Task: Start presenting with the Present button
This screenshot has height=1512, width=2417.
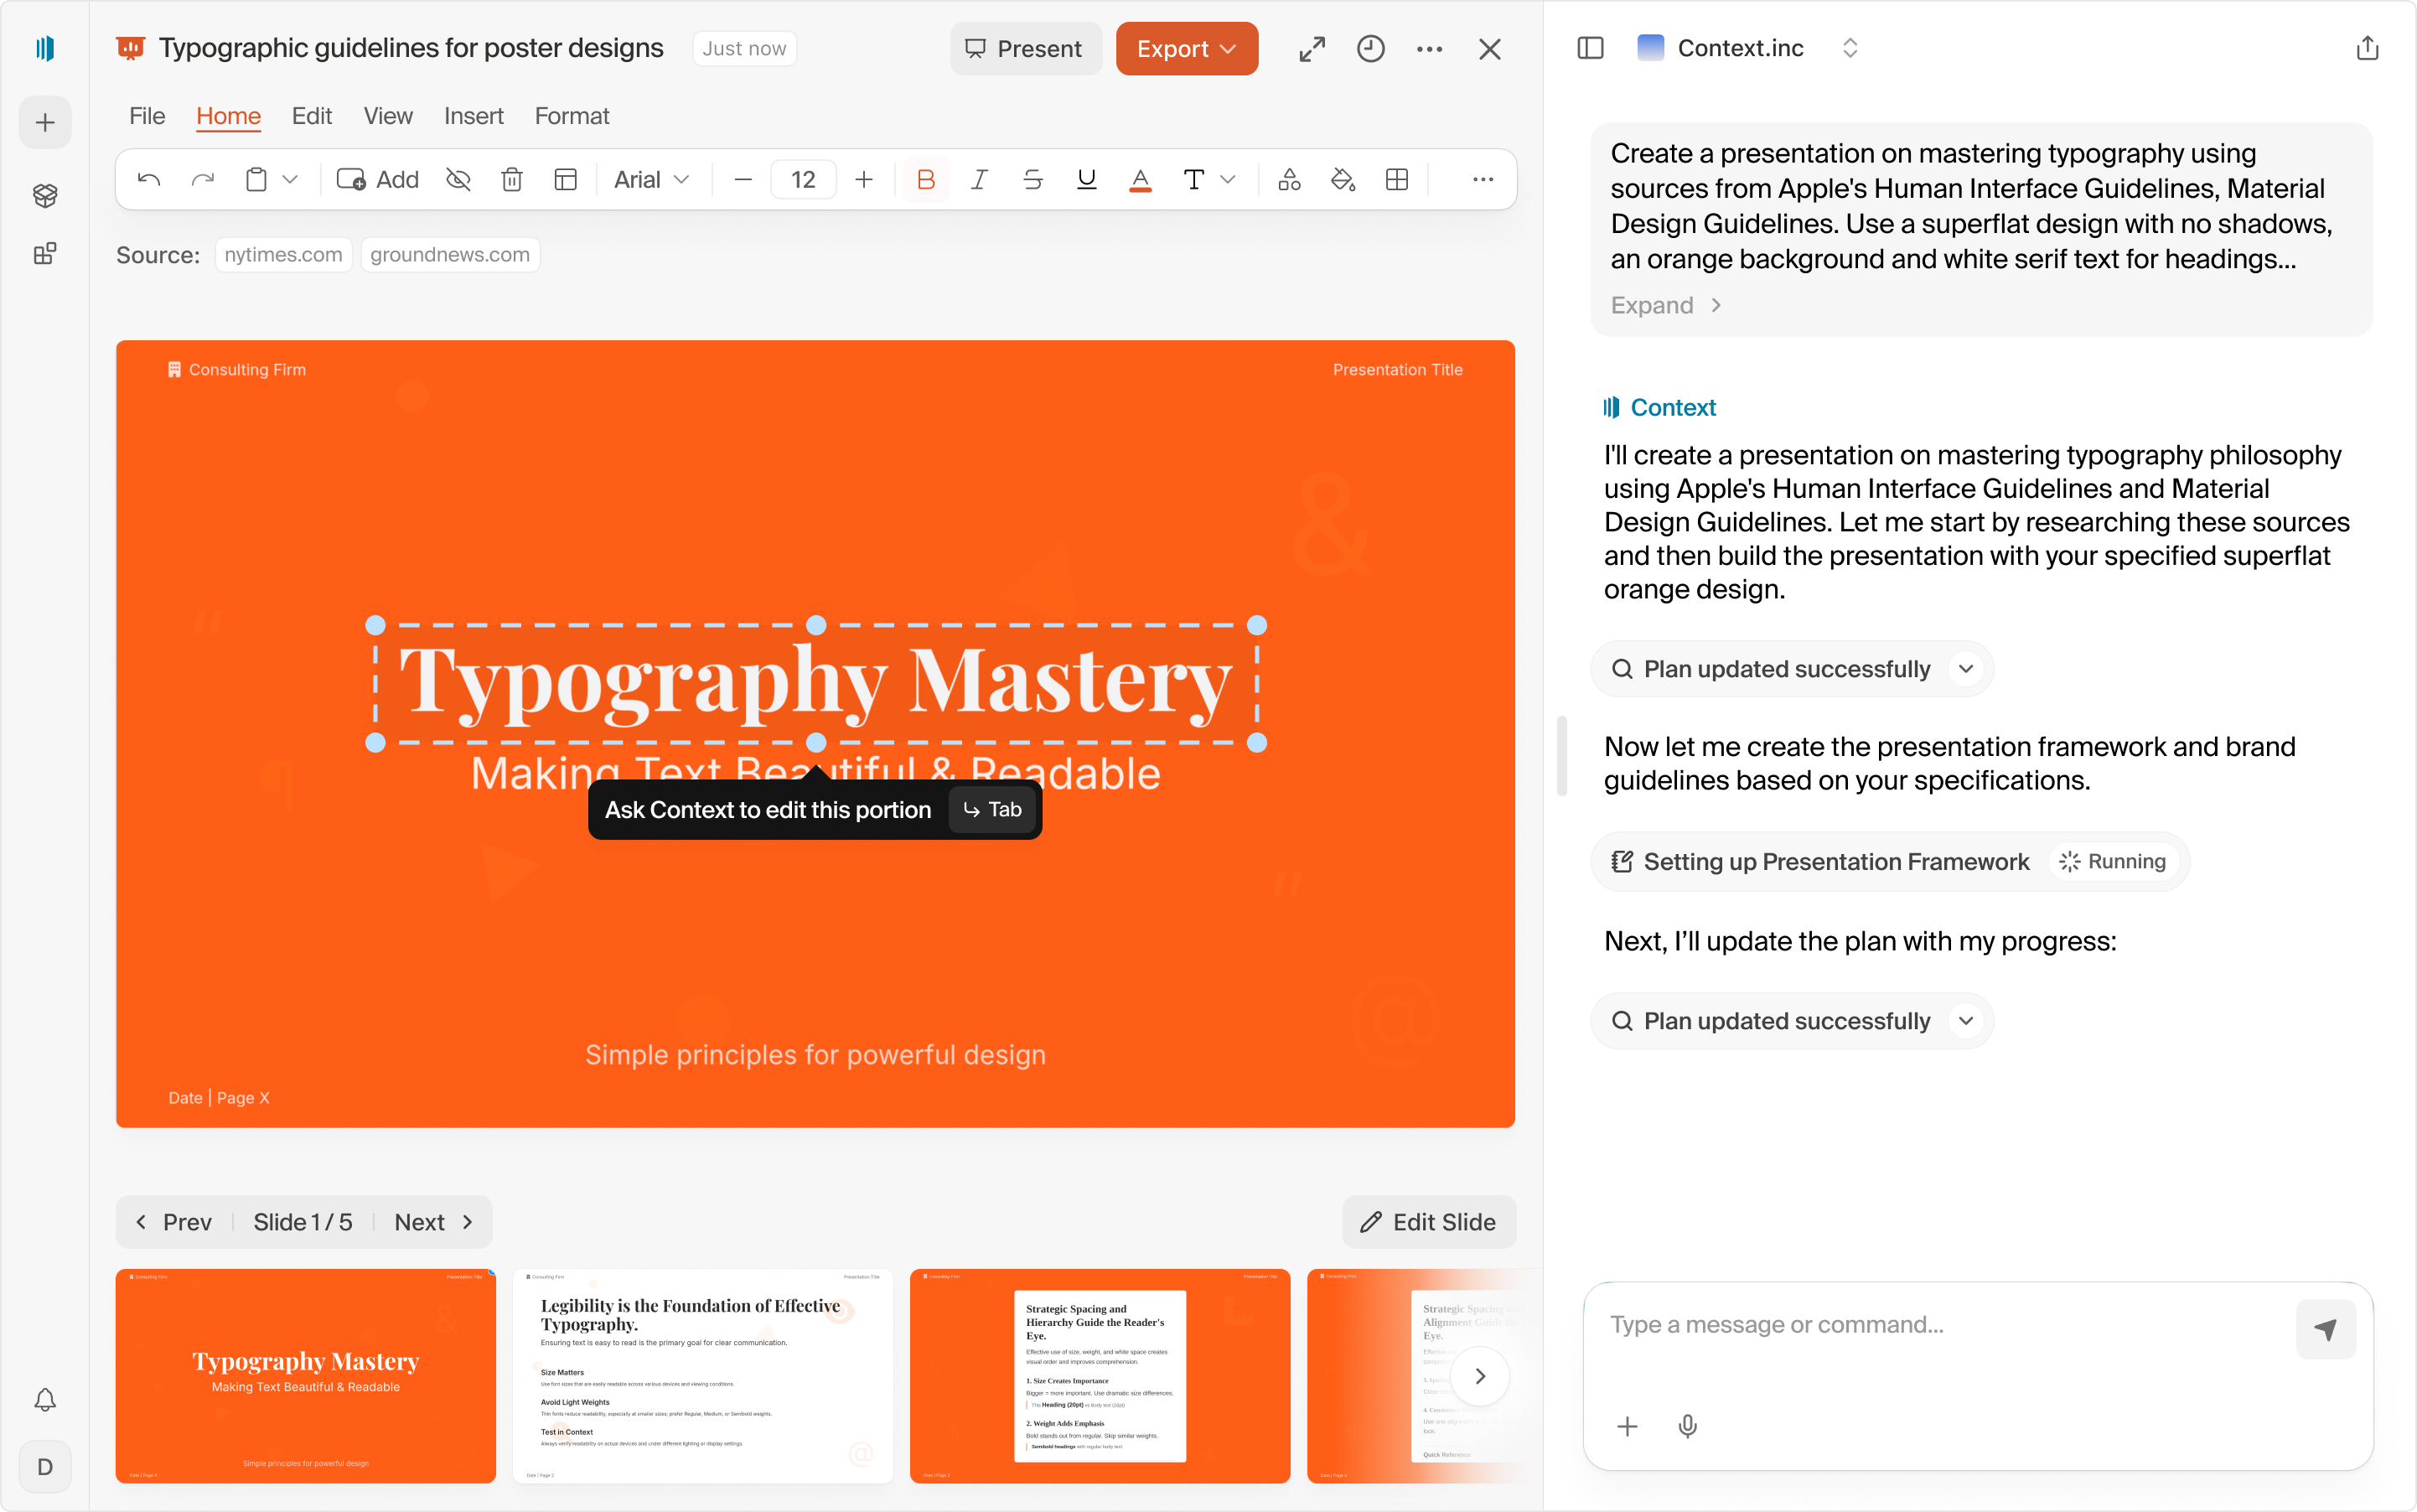Action: click(1025, 48)
